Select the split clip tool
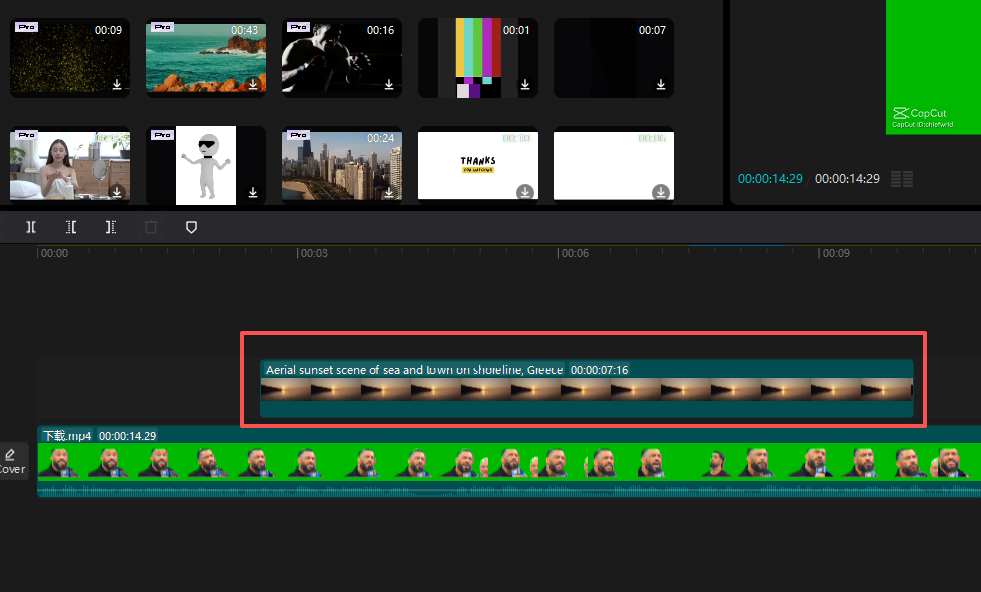The image size is (981, 592). coord(30,227)
